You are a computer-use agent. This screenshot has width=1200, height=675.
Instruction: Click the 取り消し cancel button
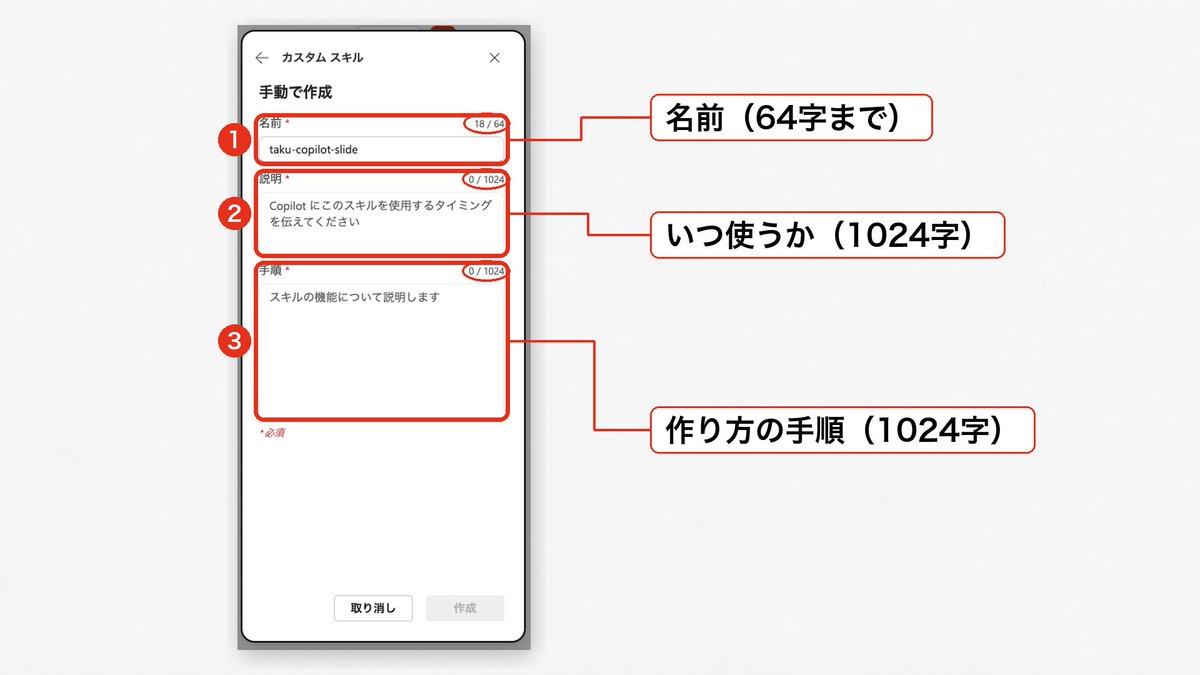(373, 608)
